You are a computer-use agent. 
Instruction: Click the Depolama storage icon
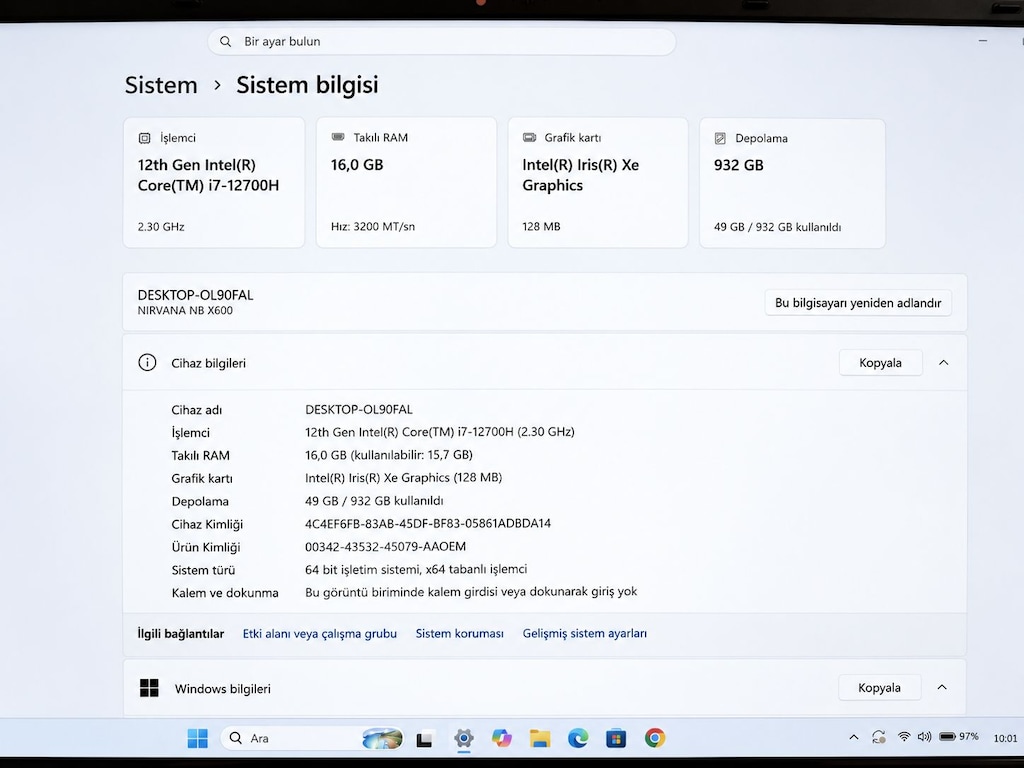(720, 138)
